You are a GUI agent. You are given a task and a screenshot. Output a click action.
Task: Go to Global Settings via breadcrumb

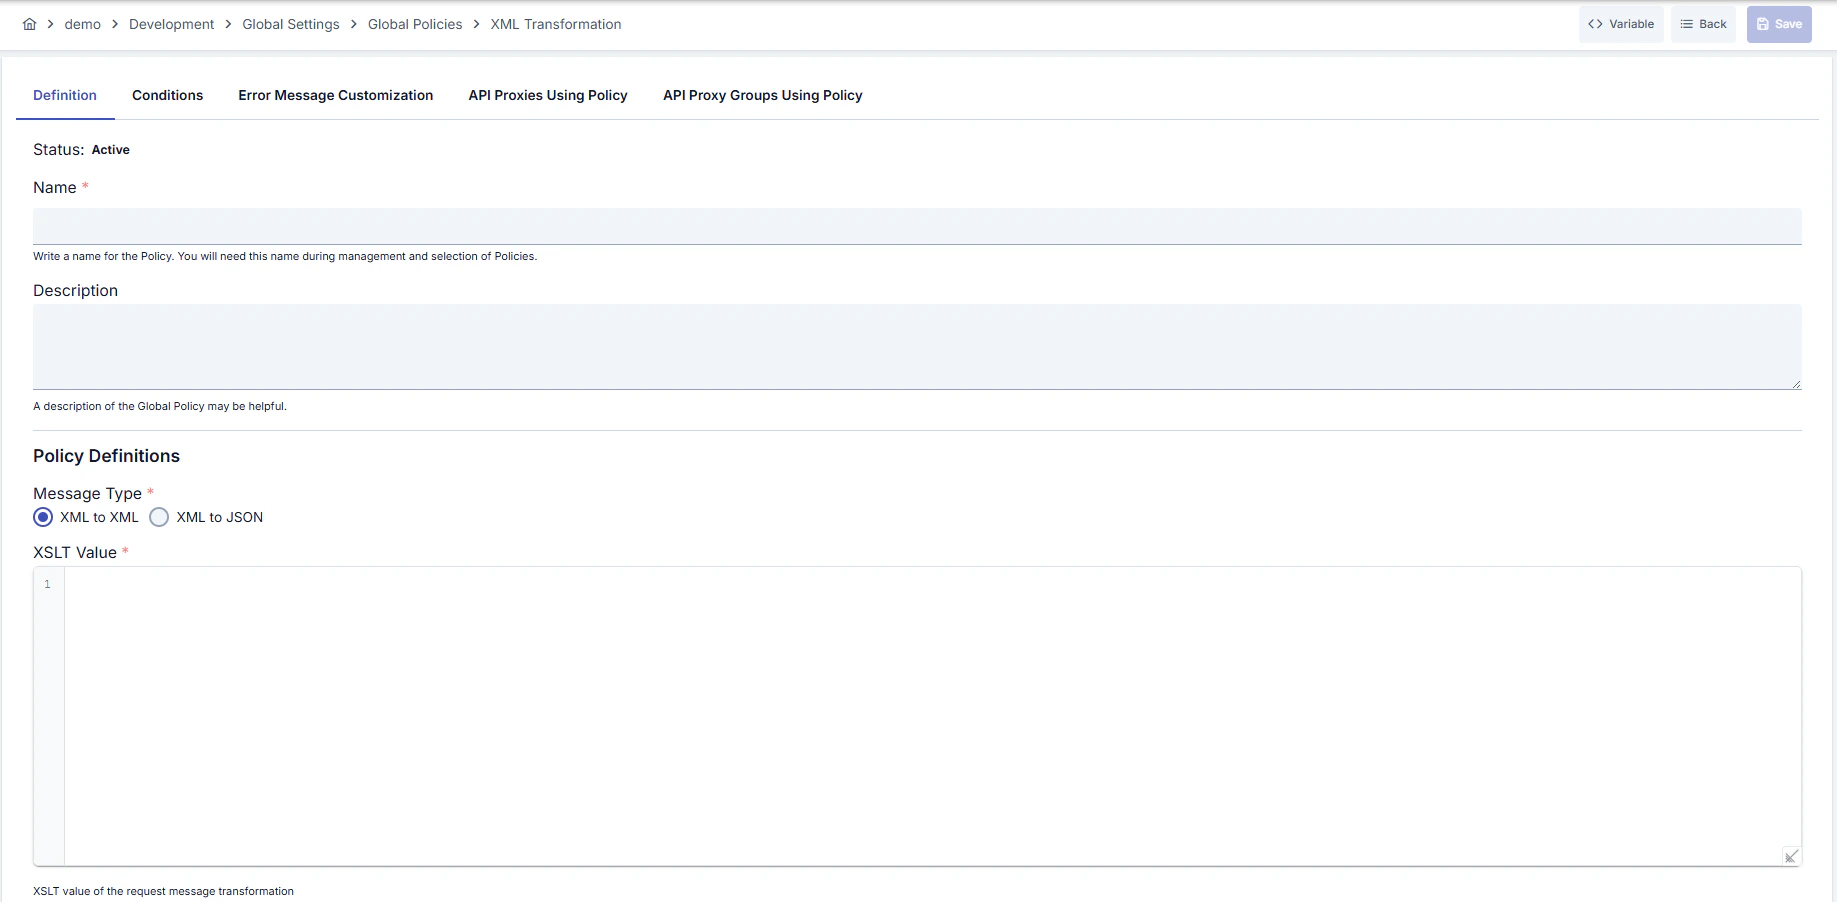coord(290,23)
